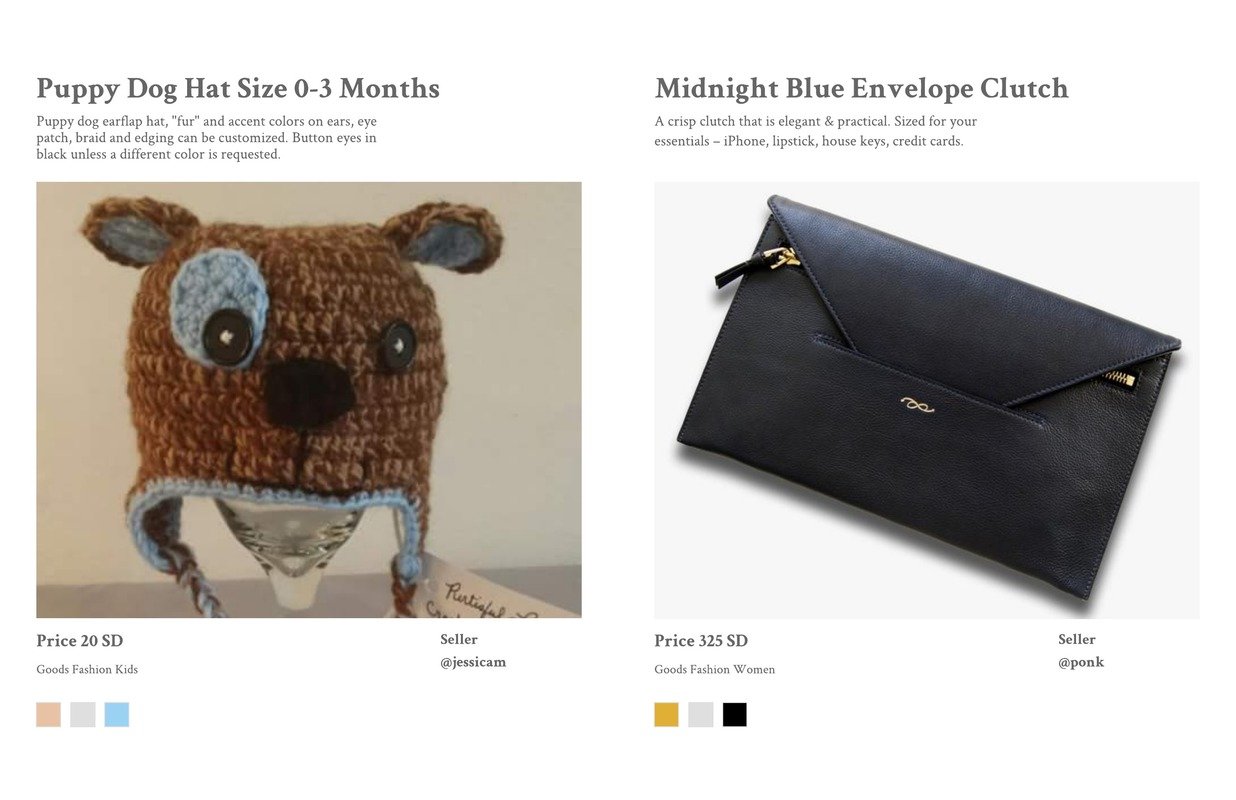The width and height of the screenshot is (1236, 800).
Task: Click the puppy hat description text
Action: point(207,138)
